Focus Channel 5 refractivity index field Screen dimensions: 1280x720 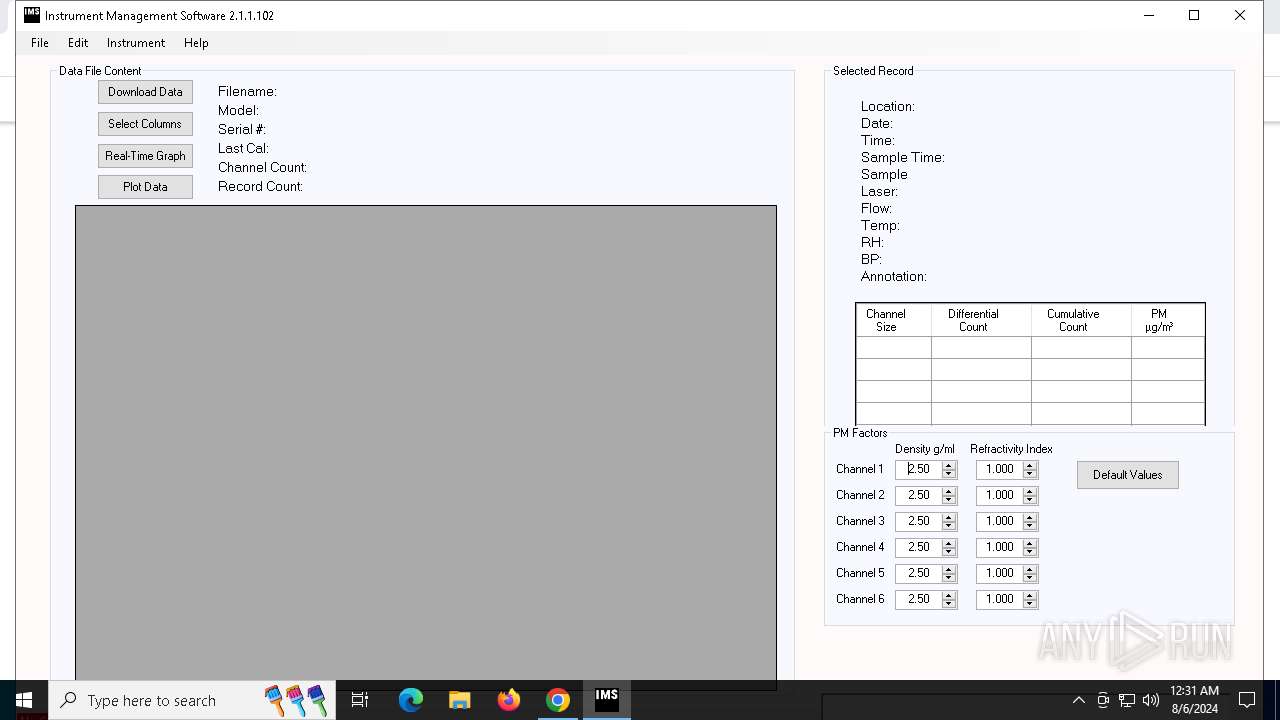999,573
